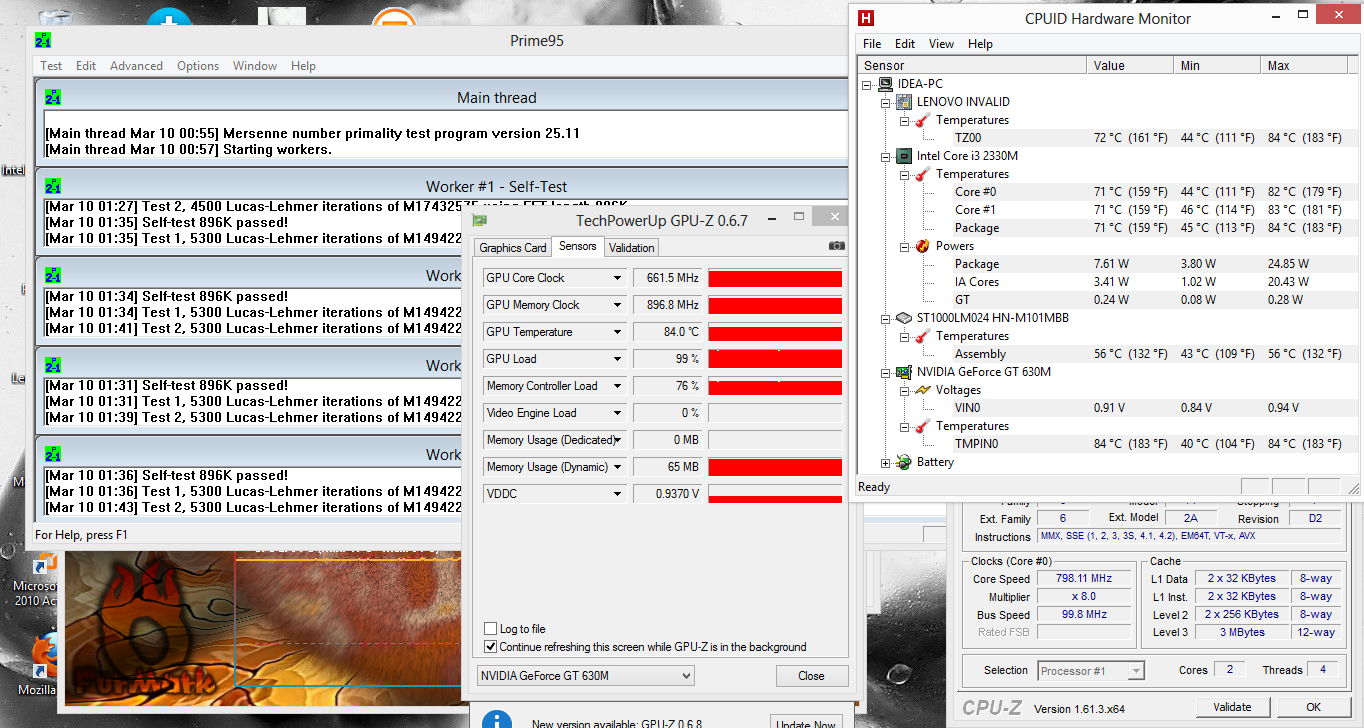Open the VDDC sensor dropdown
Screen dimensions: 1364x728
[x=618, y=494]
